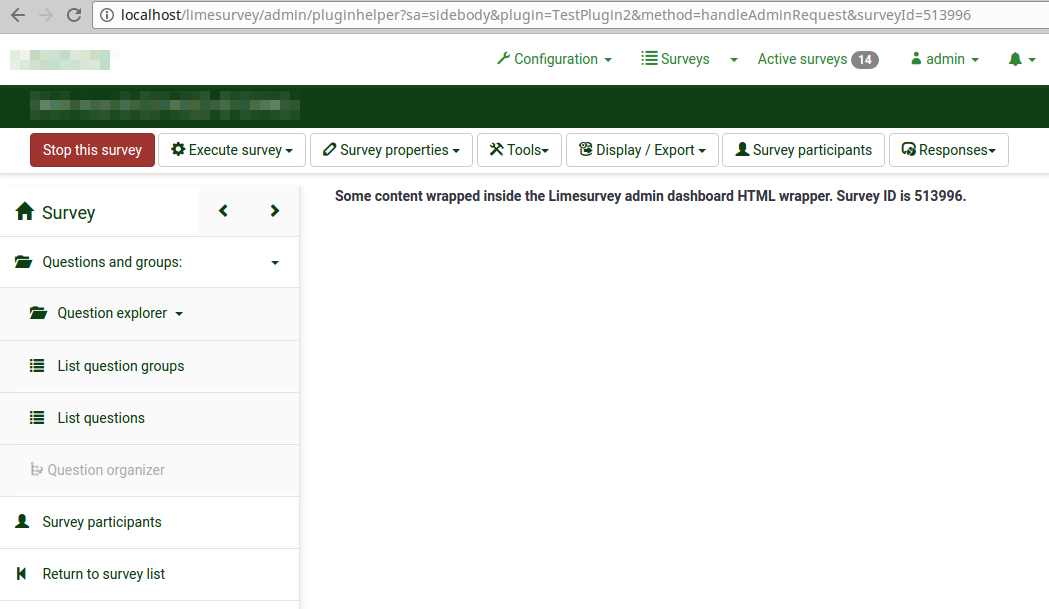
Task: Reload the page in the browser
Action: click(x=74, y=15)
